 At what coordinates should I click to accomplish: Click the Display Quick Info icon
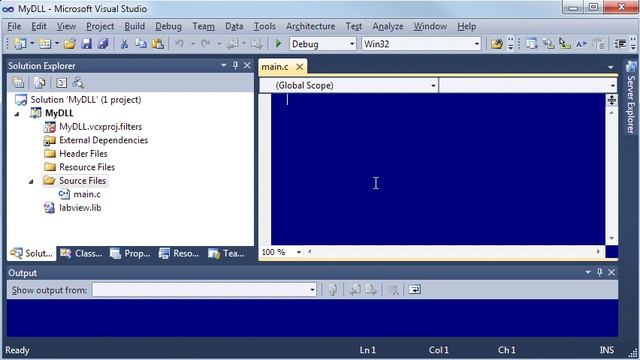(x=565, y=44)
